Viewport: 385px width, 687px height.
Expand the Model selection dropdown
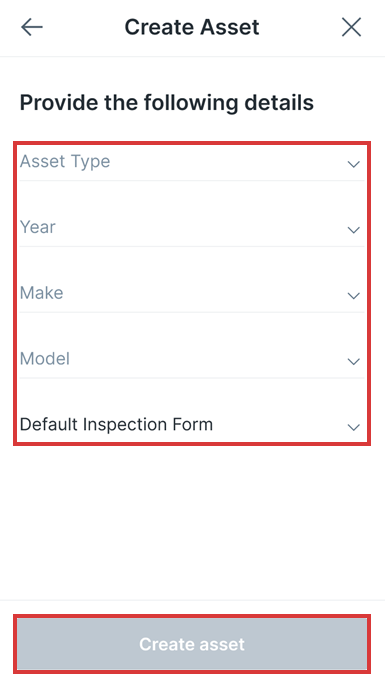(192, 360)
